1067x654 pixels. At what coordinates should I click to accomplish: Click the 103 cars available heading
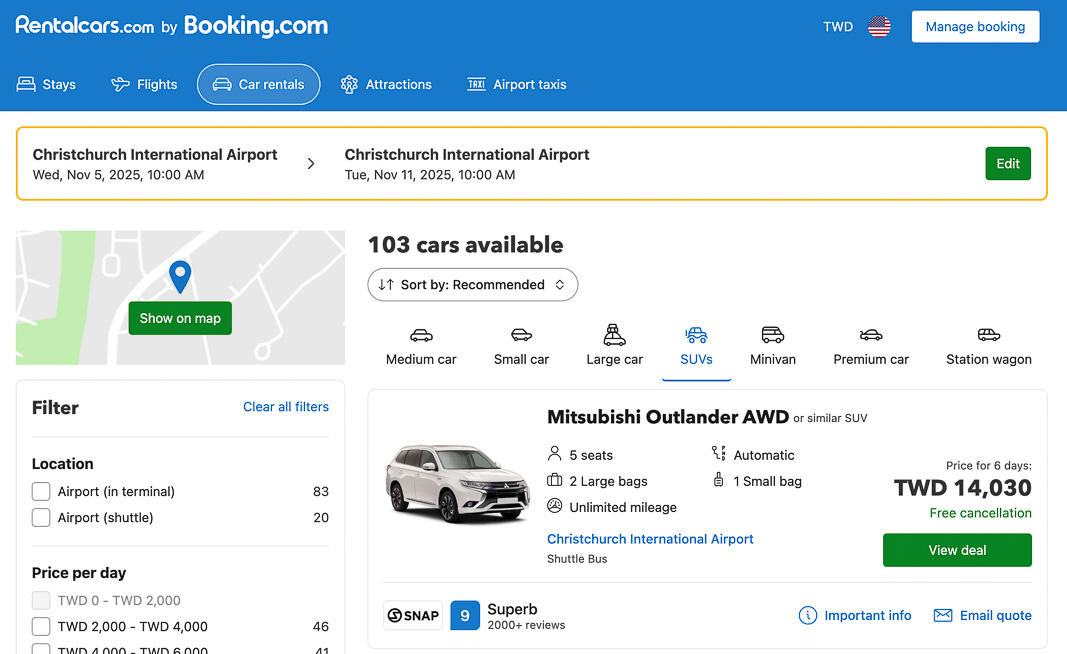465,245
